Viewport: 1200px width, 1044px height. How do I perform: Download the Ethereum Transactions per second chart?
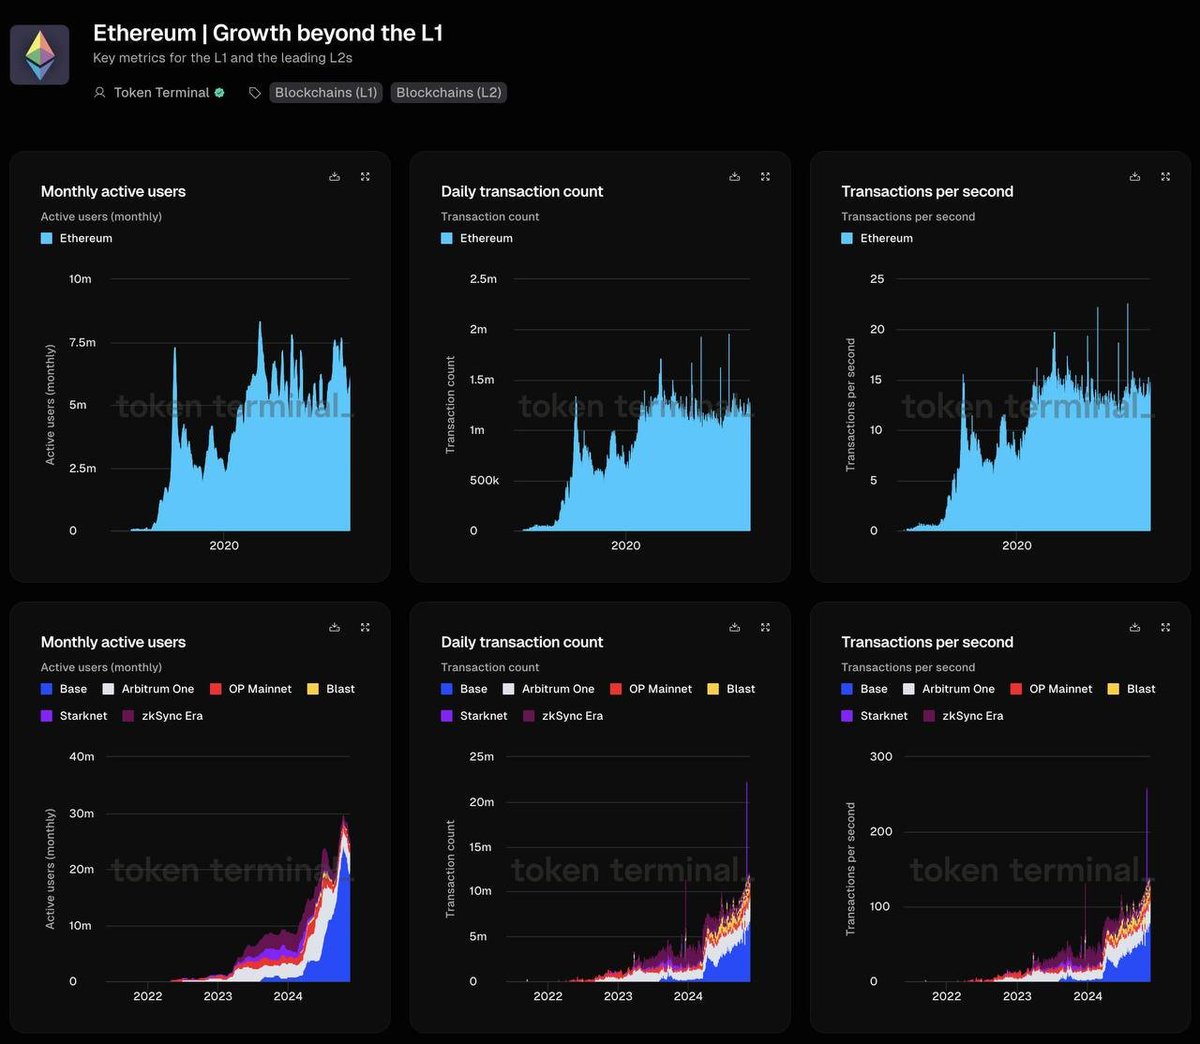1134,177
